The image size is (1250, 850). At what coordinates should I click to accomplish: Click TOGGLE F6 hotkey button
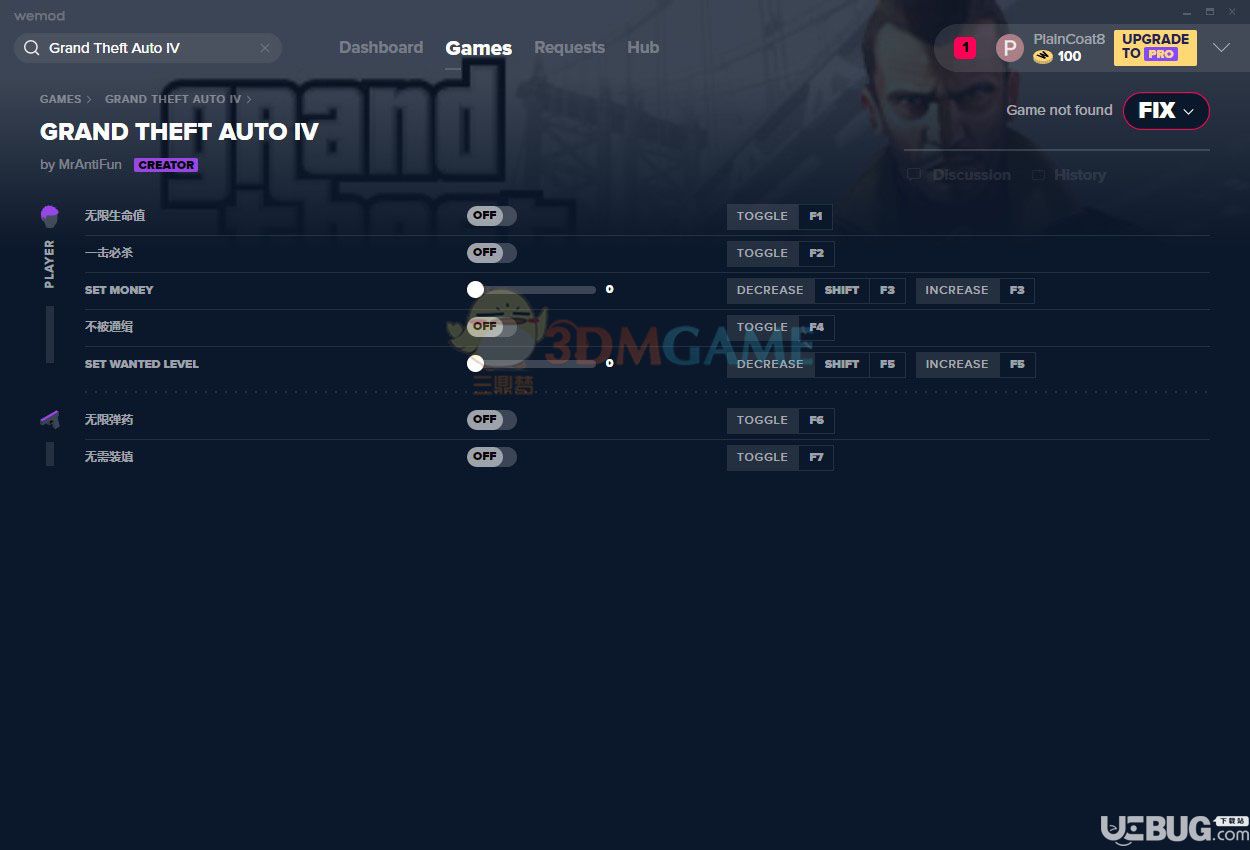point(780,420)
